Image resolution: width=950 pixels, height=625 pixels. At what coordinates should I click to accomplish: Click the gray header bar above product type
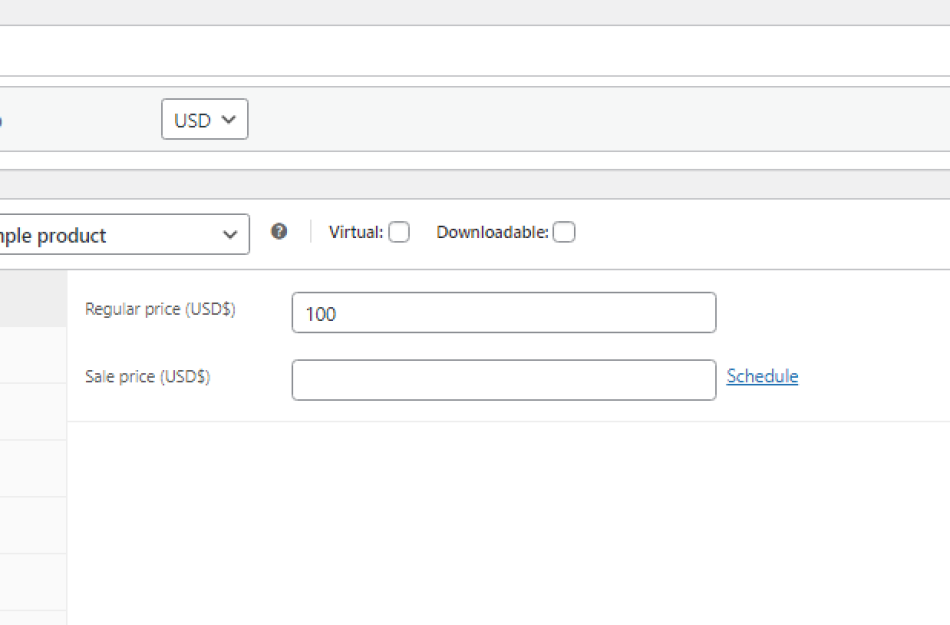point(475,182)
